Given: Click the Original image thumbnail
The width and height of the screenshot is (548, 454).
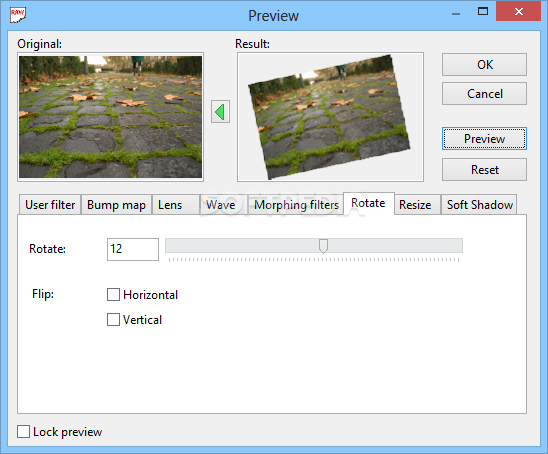Looking at the screenshot, I should coord(110,117).
